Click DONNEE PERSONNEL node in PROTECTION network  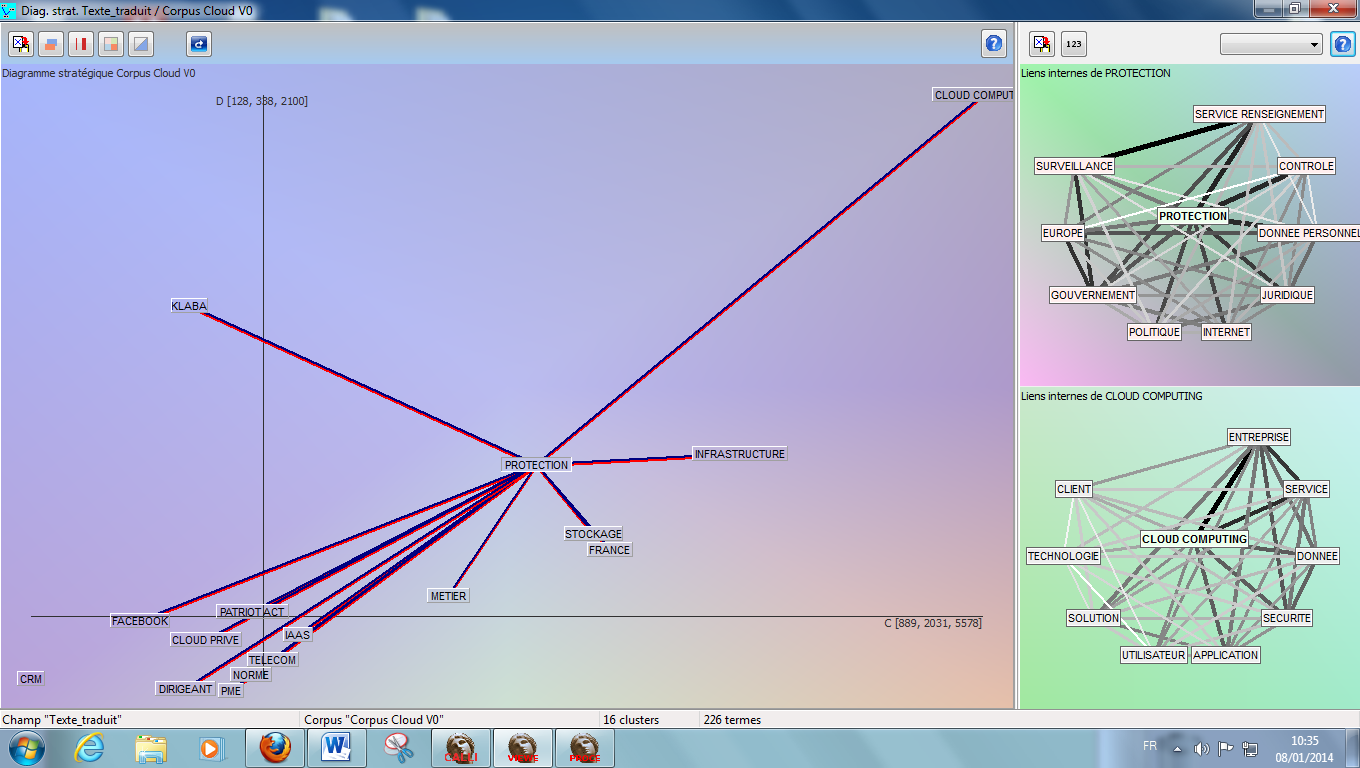[x=1309, y=233]
